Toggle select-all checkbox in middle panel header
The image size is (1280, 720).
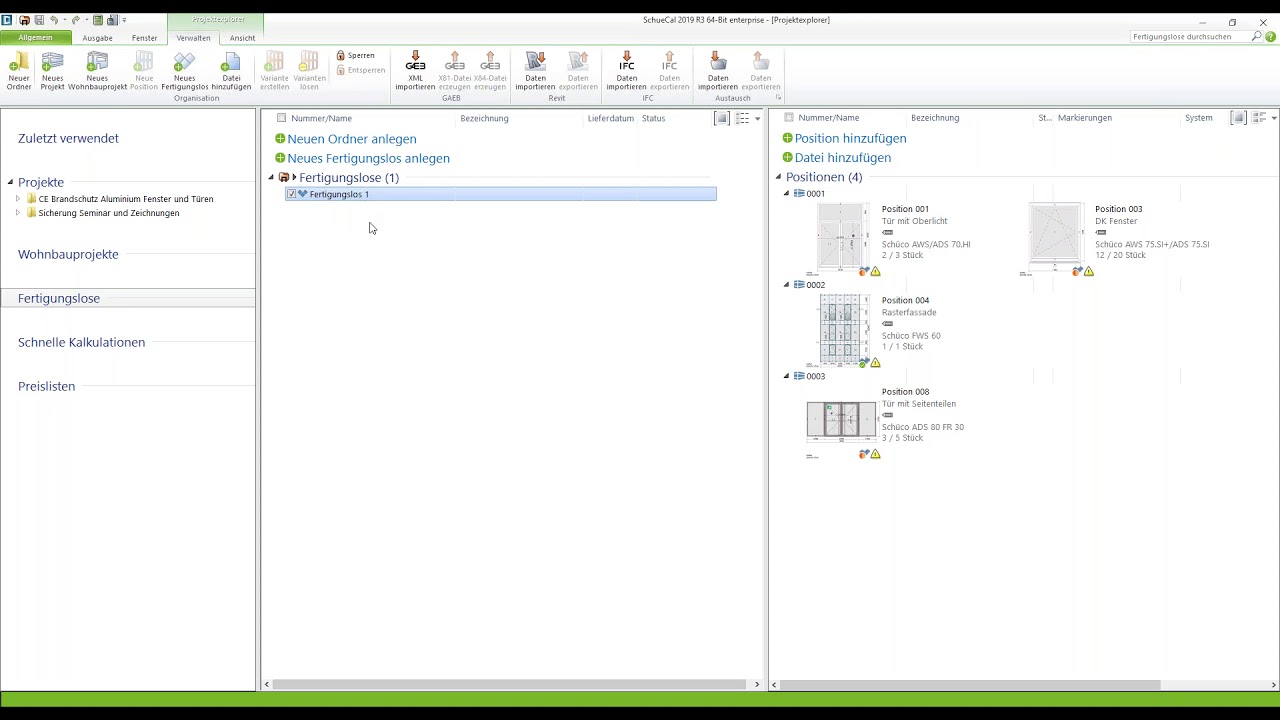281,118
